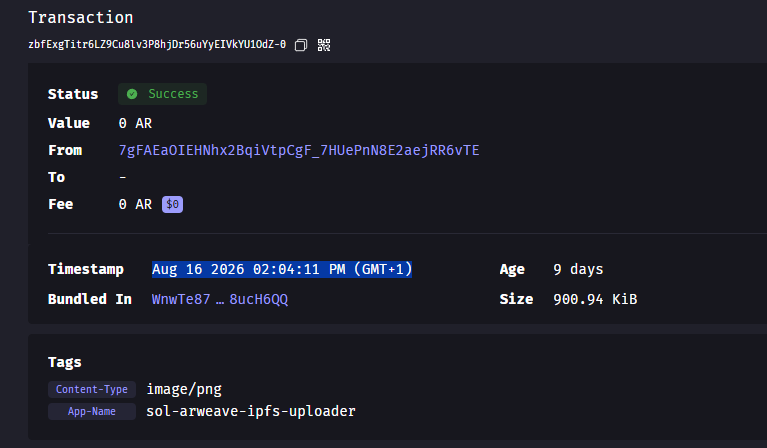The image size is (767, 448).
Task: Copy the transaction ID with the copy icon
Action: click(x=301, y=45)
